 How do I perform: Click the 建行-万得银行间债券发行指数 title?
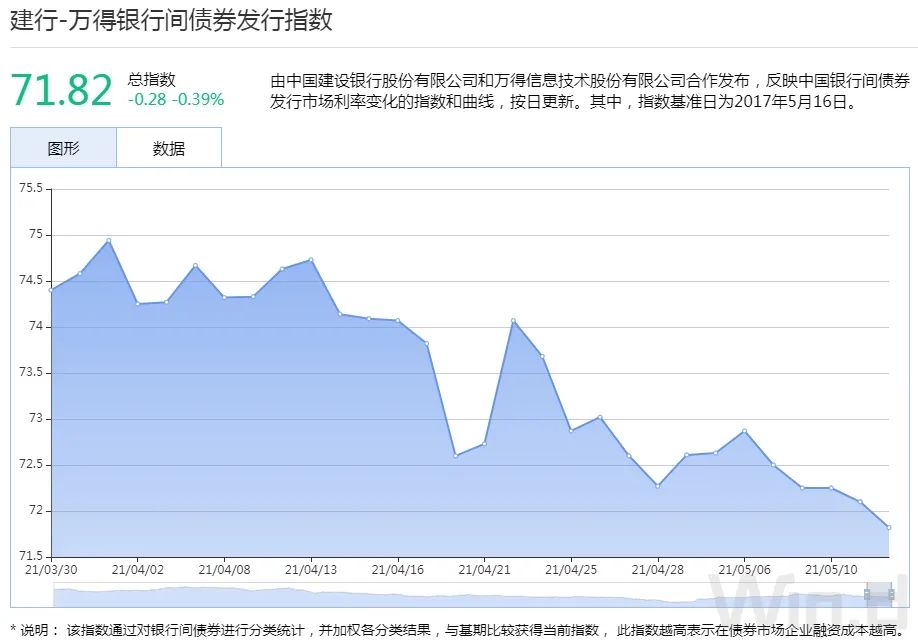coord(172,20)
